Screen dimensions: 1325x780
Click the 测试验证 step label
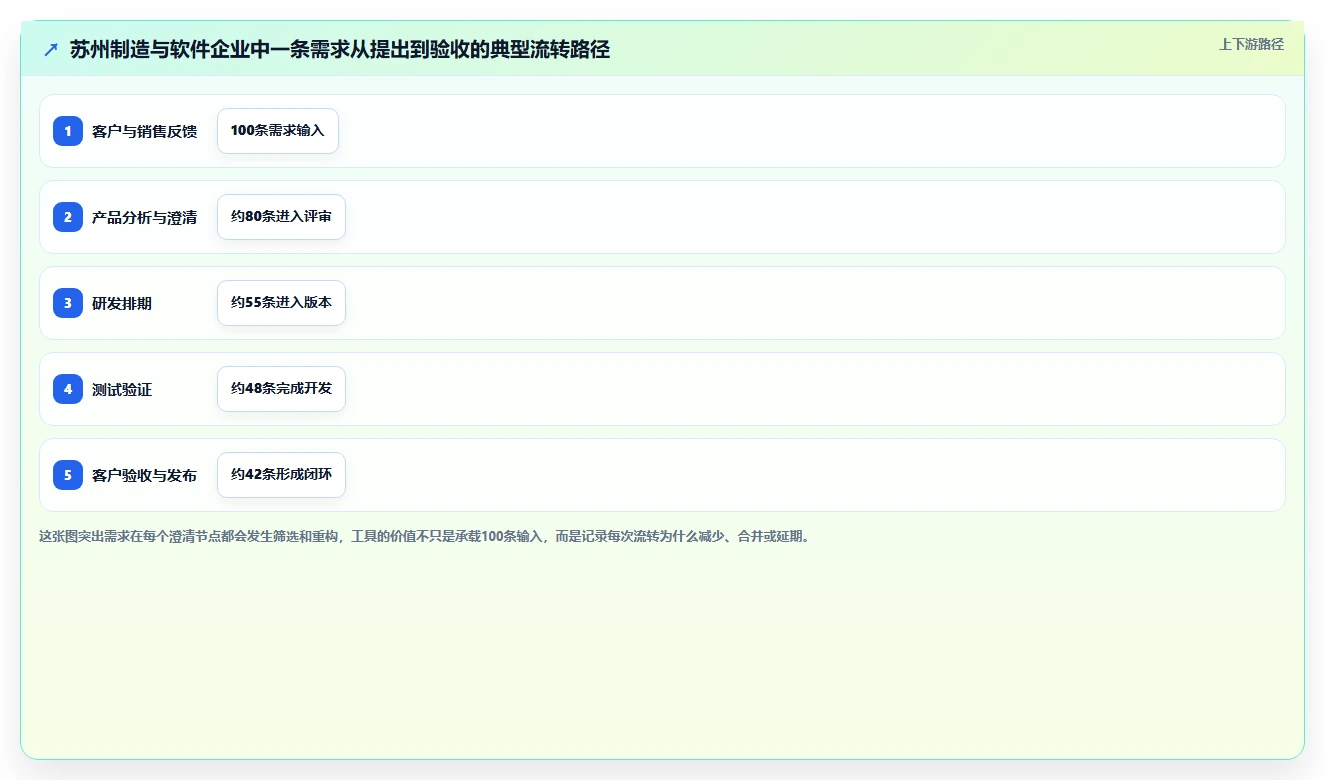[122, 389]
